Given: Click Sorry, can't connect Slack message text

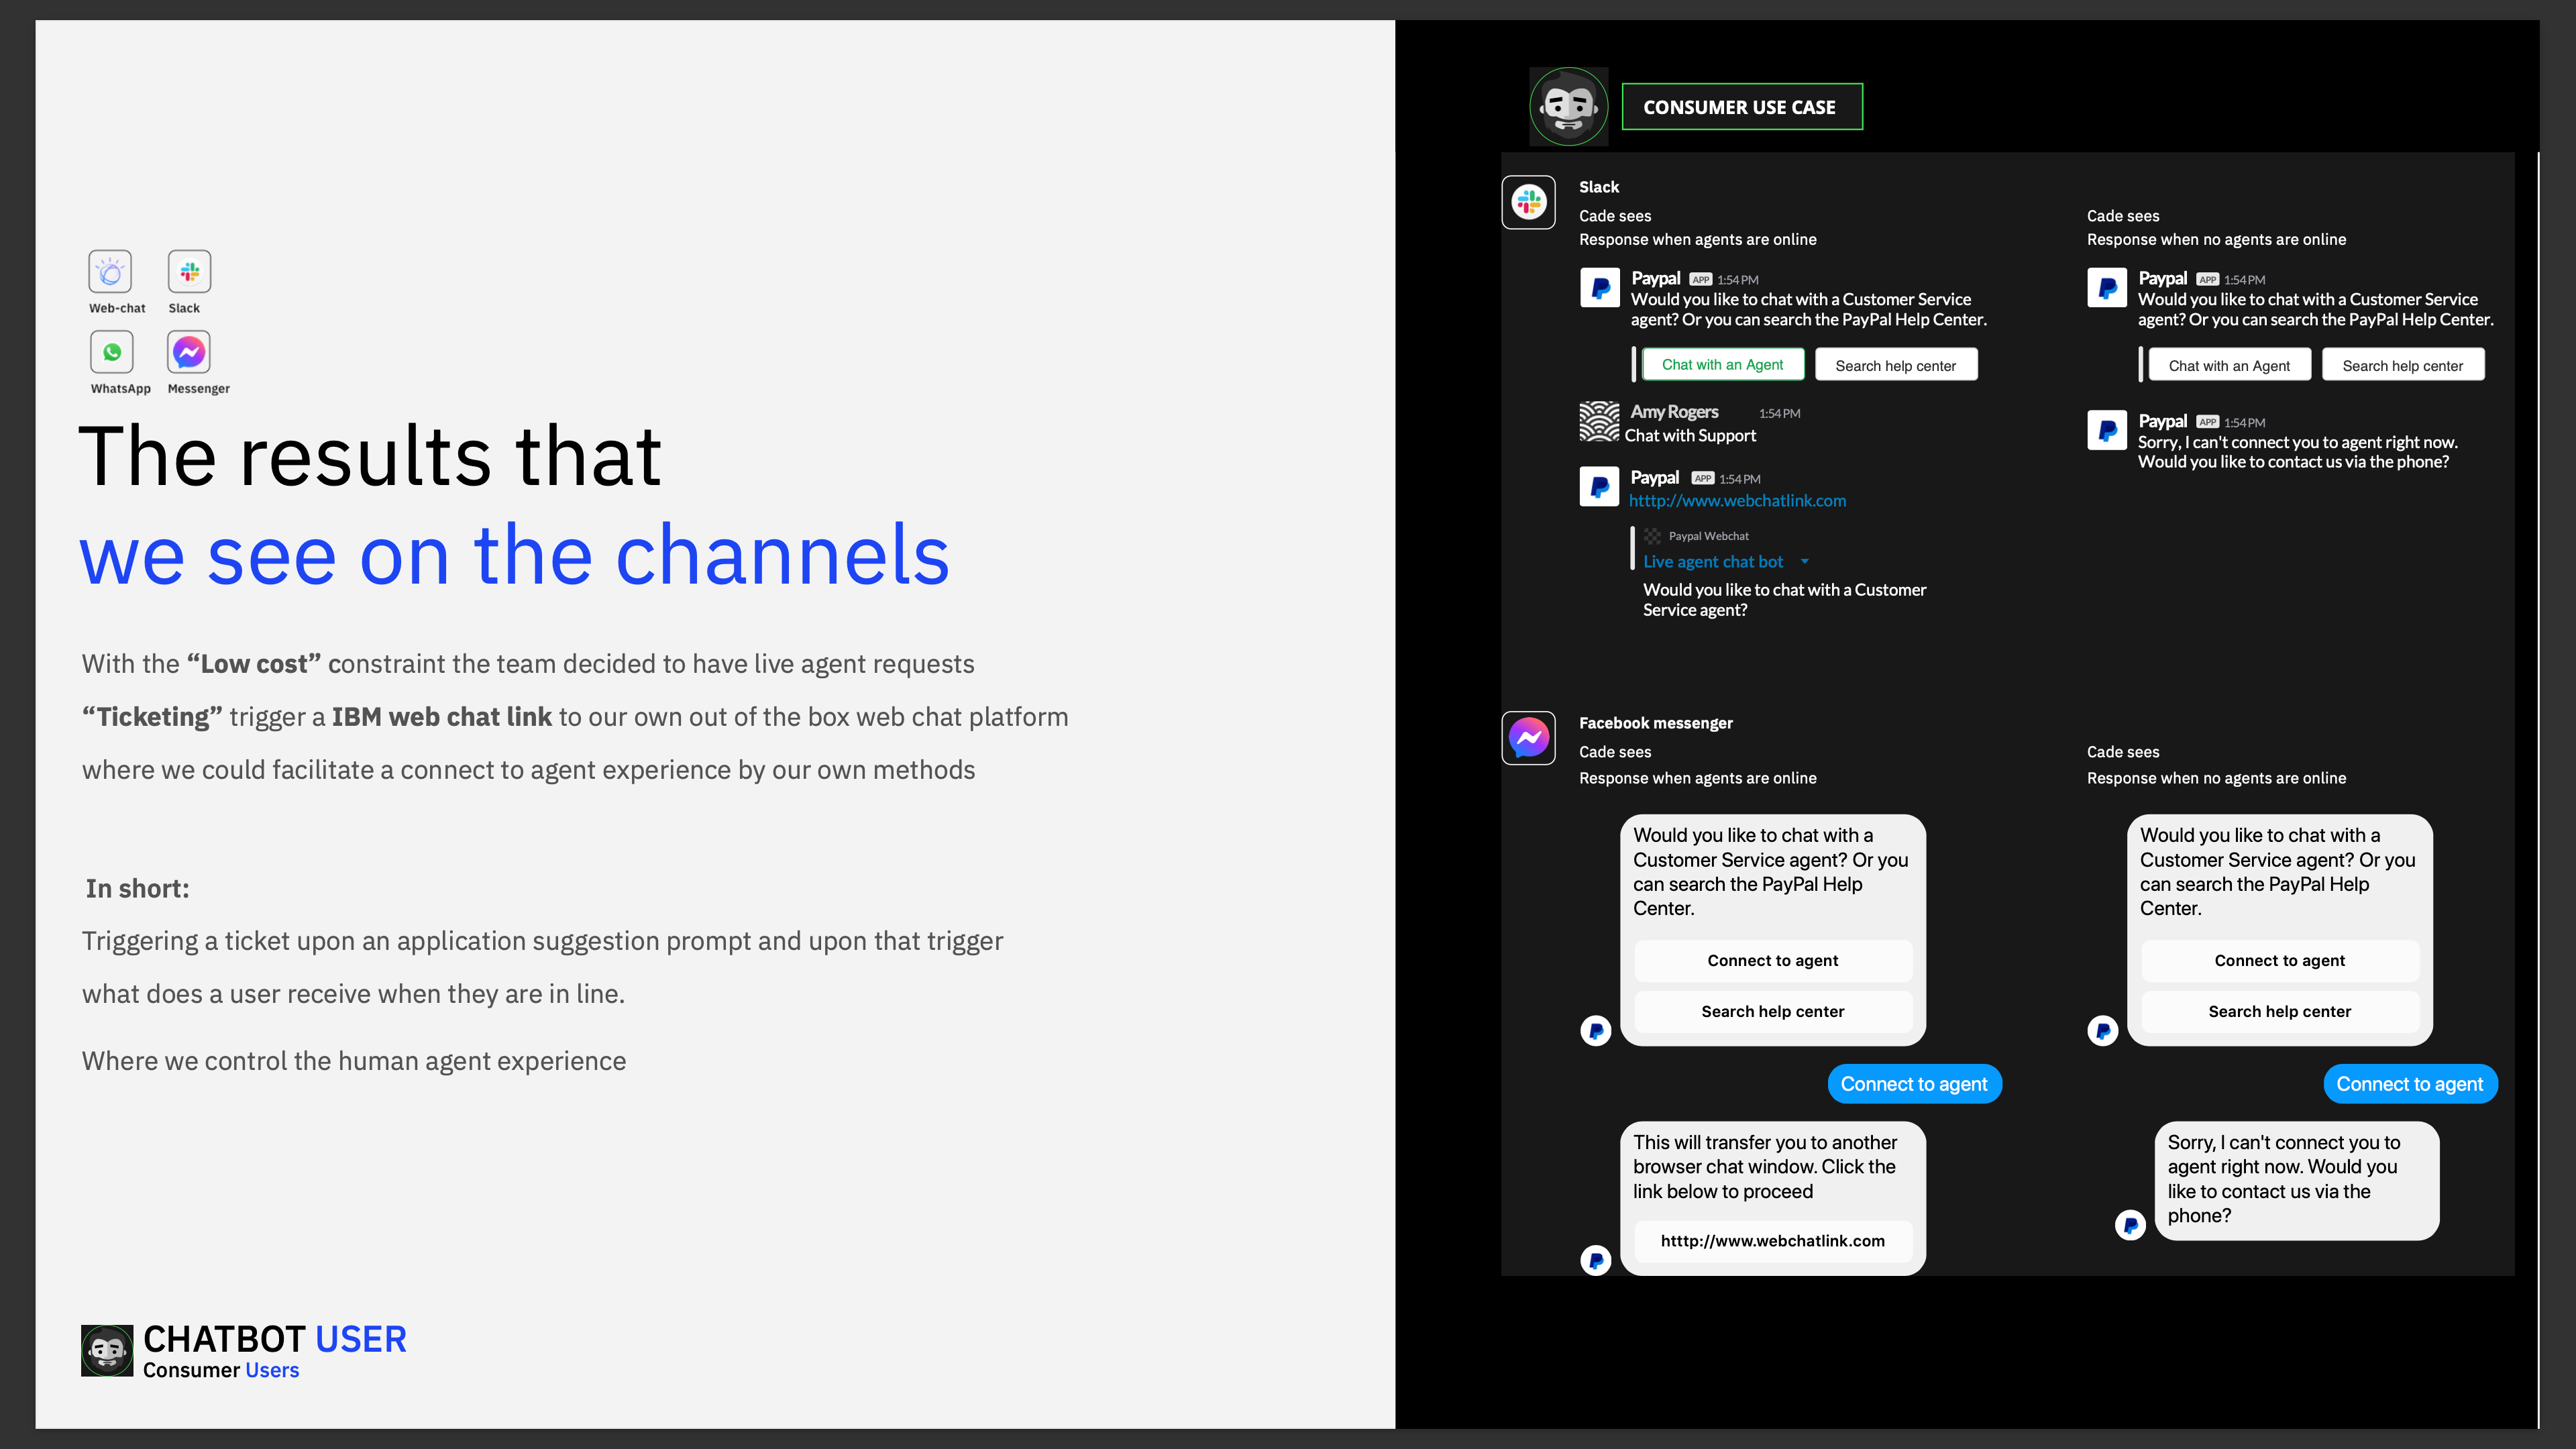Looking at the screenshot, I should click(2297, 452).
